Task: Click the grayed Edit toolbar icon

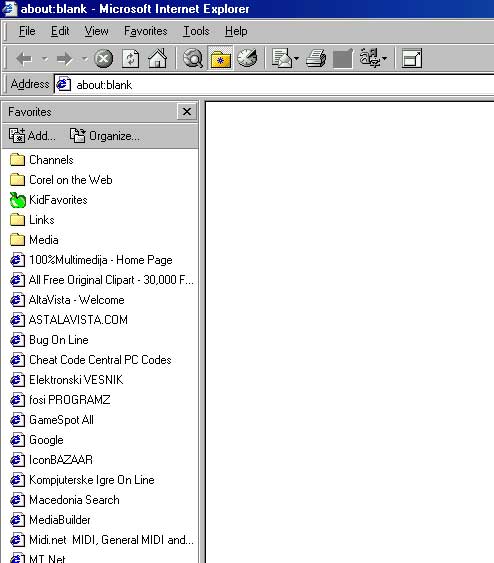Action: (x=343, y=58)
